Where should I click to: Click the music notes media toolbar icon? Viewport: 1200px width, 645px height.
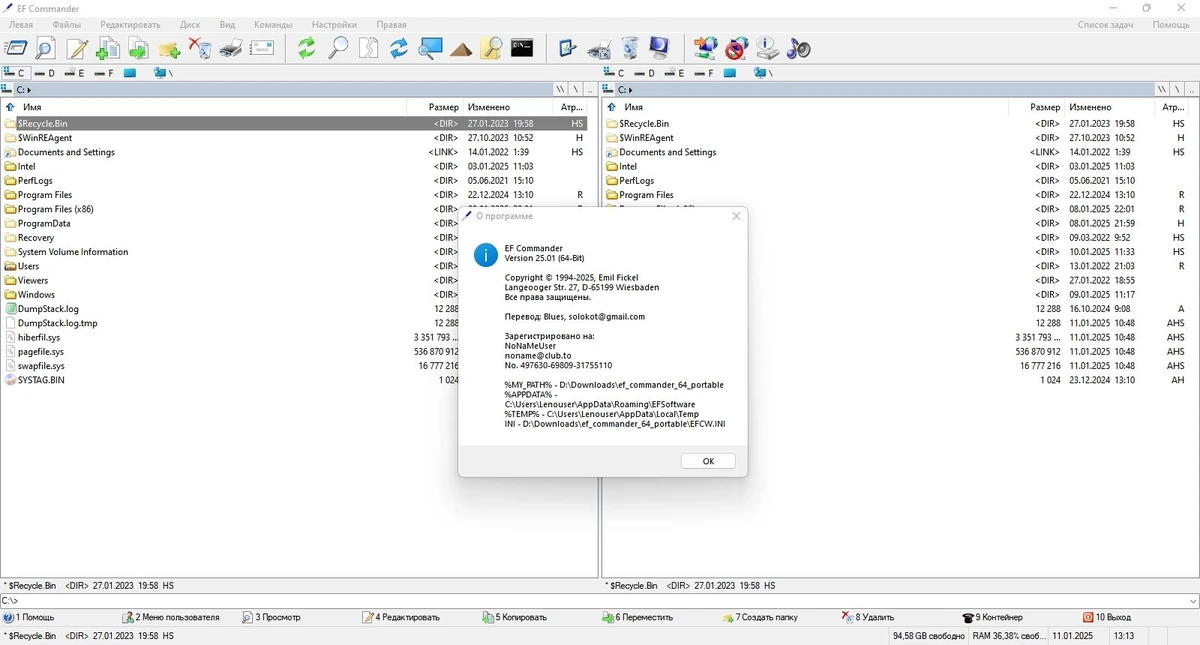click(x=798, y=47)
